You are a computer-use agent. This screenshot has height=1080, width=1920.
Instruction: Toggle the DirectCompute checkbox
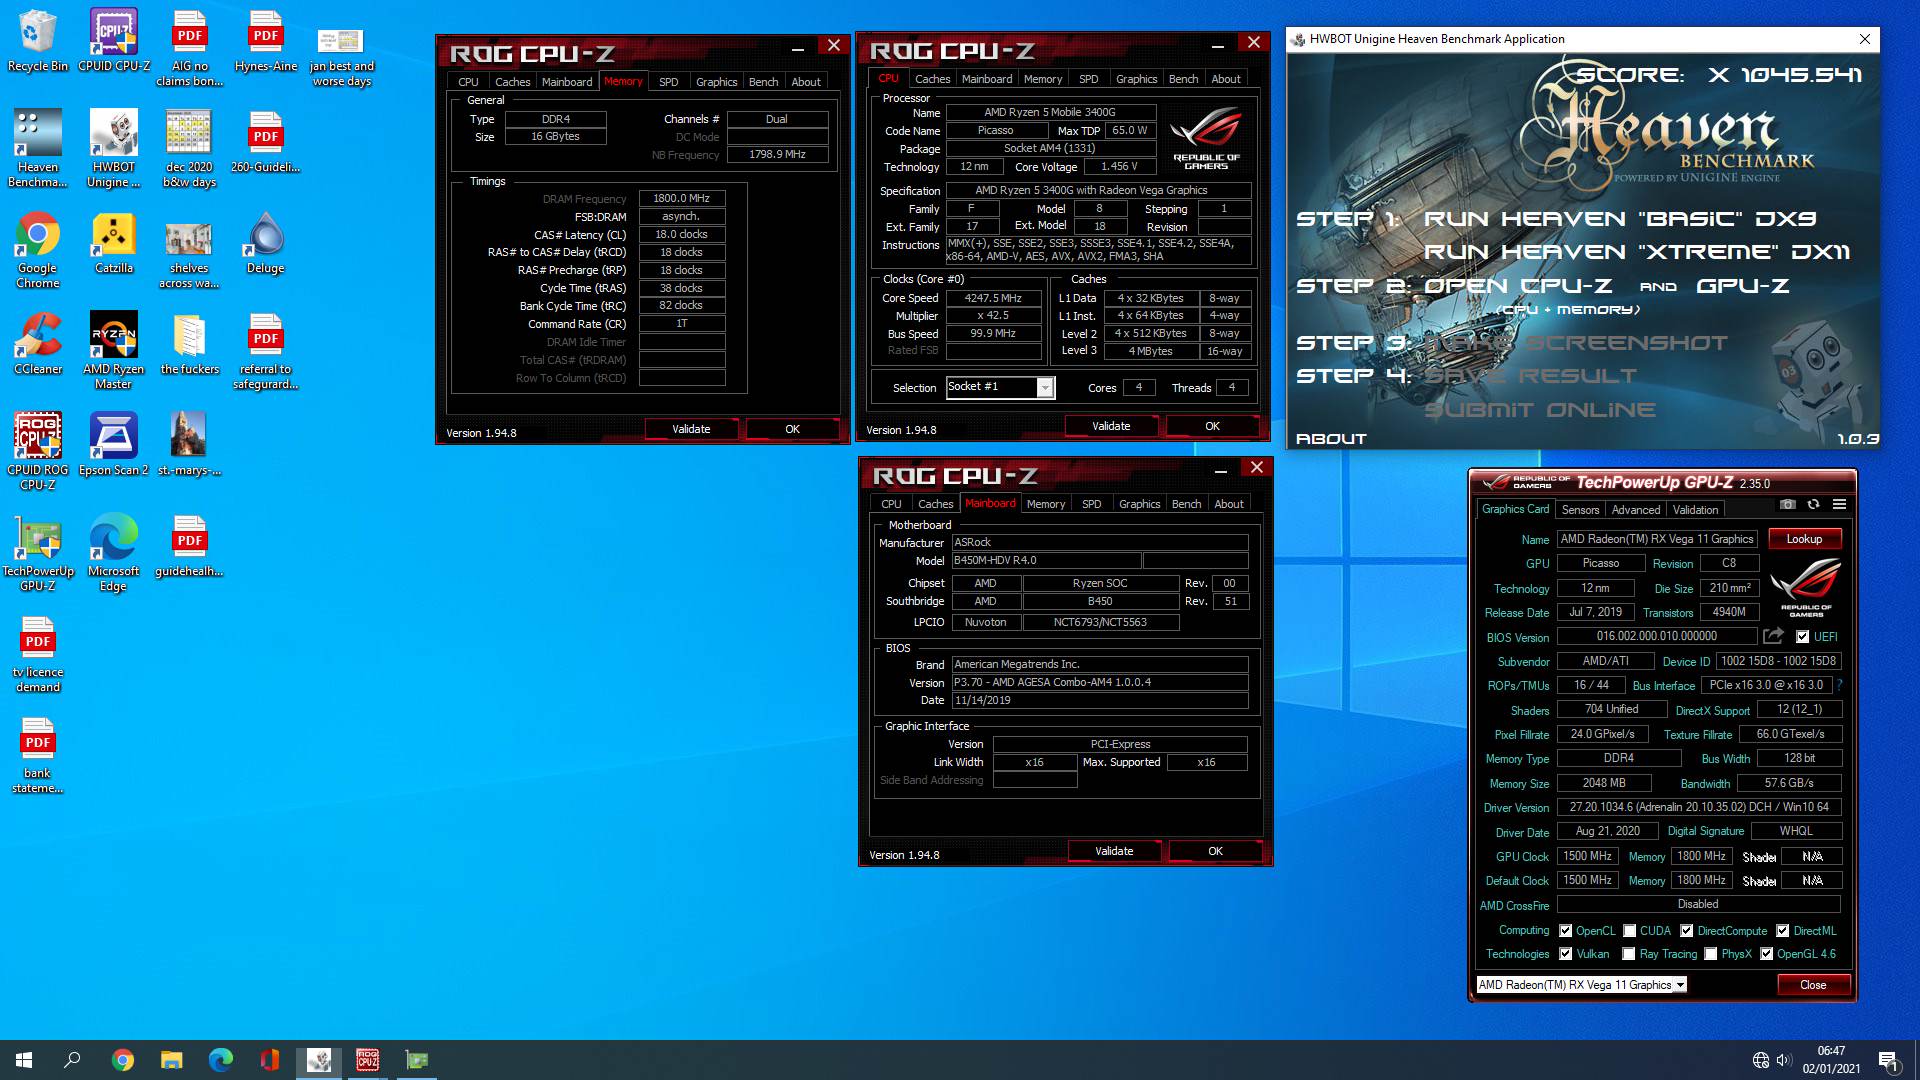[1687, 930]
